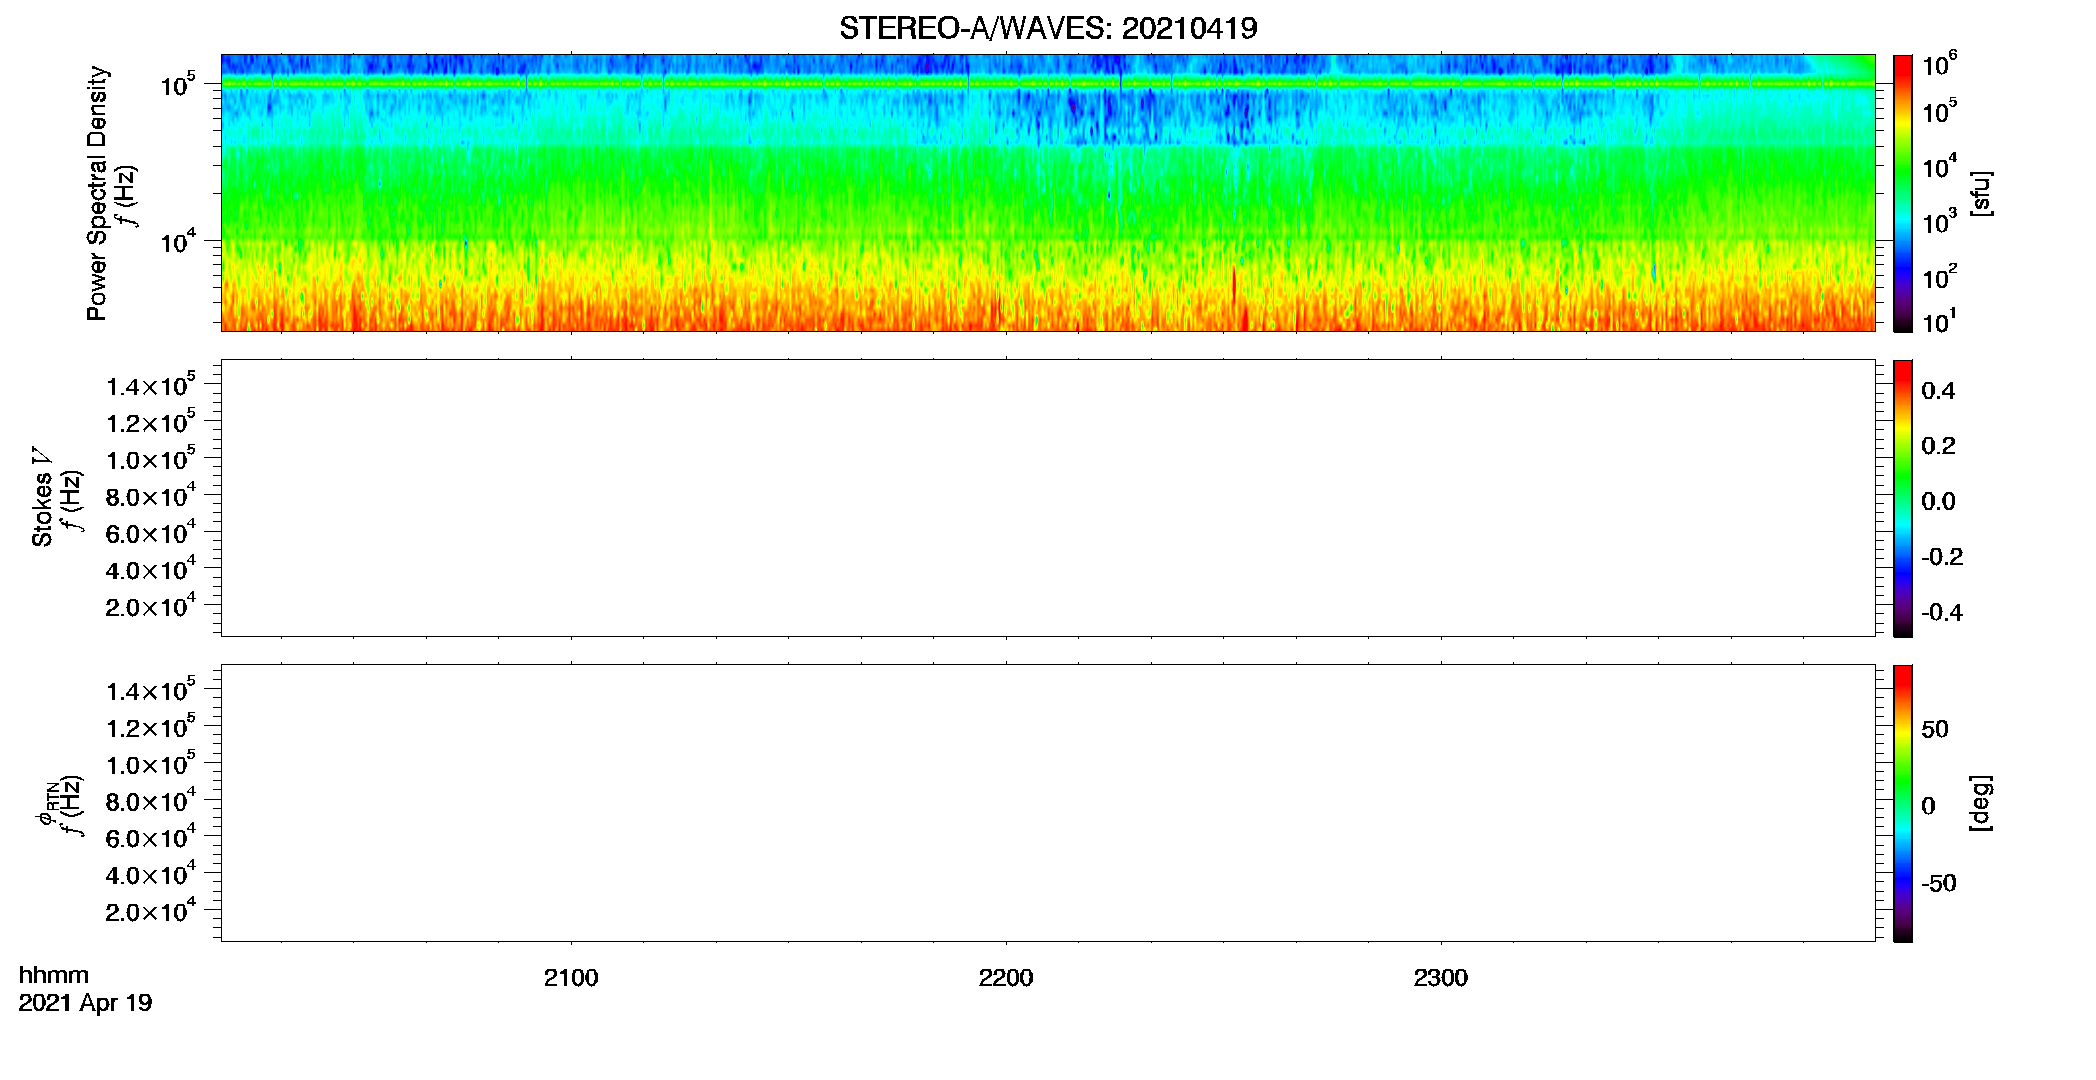Click the red spike near 2230 in spectrogram

tap(1234, 285)
